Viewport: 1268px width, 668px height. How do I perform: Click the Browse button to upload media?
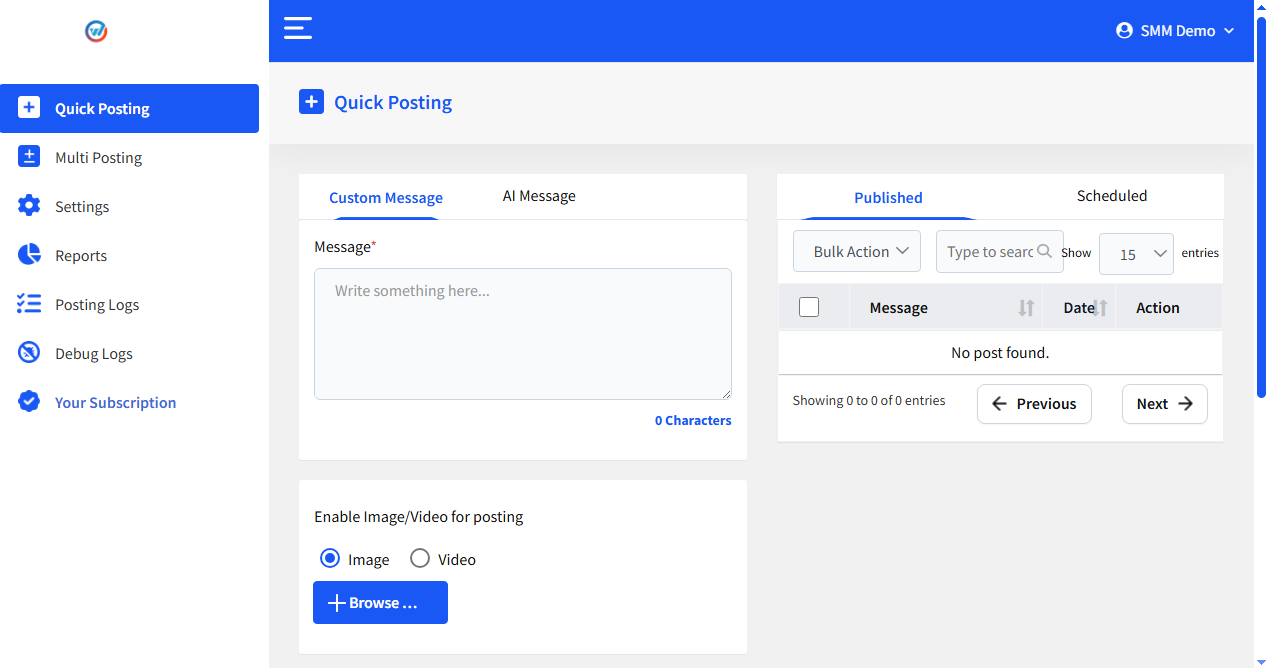(380, 602)
